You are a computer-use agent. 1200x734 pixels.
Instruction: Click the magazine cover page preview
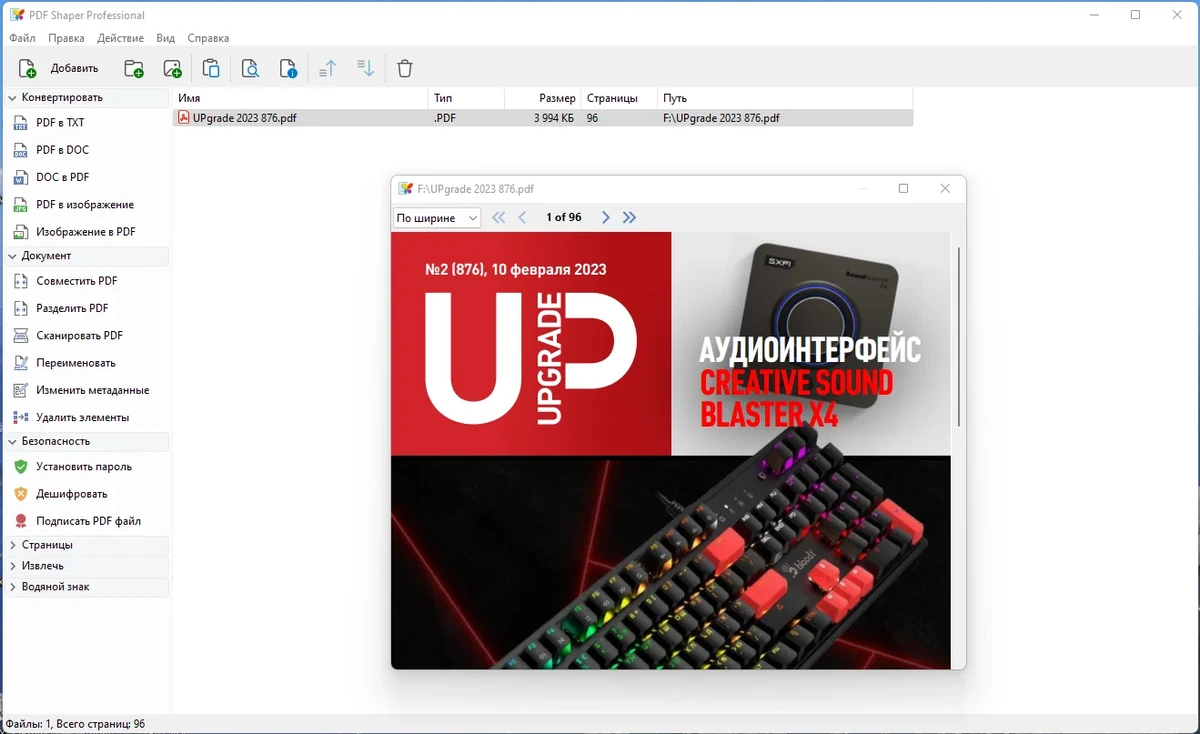[671, 450]
